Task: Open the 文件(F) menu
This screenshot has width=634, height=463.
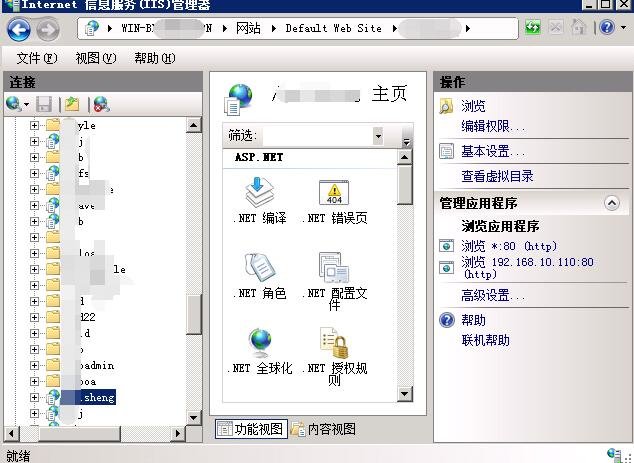Action: point(36,58)
